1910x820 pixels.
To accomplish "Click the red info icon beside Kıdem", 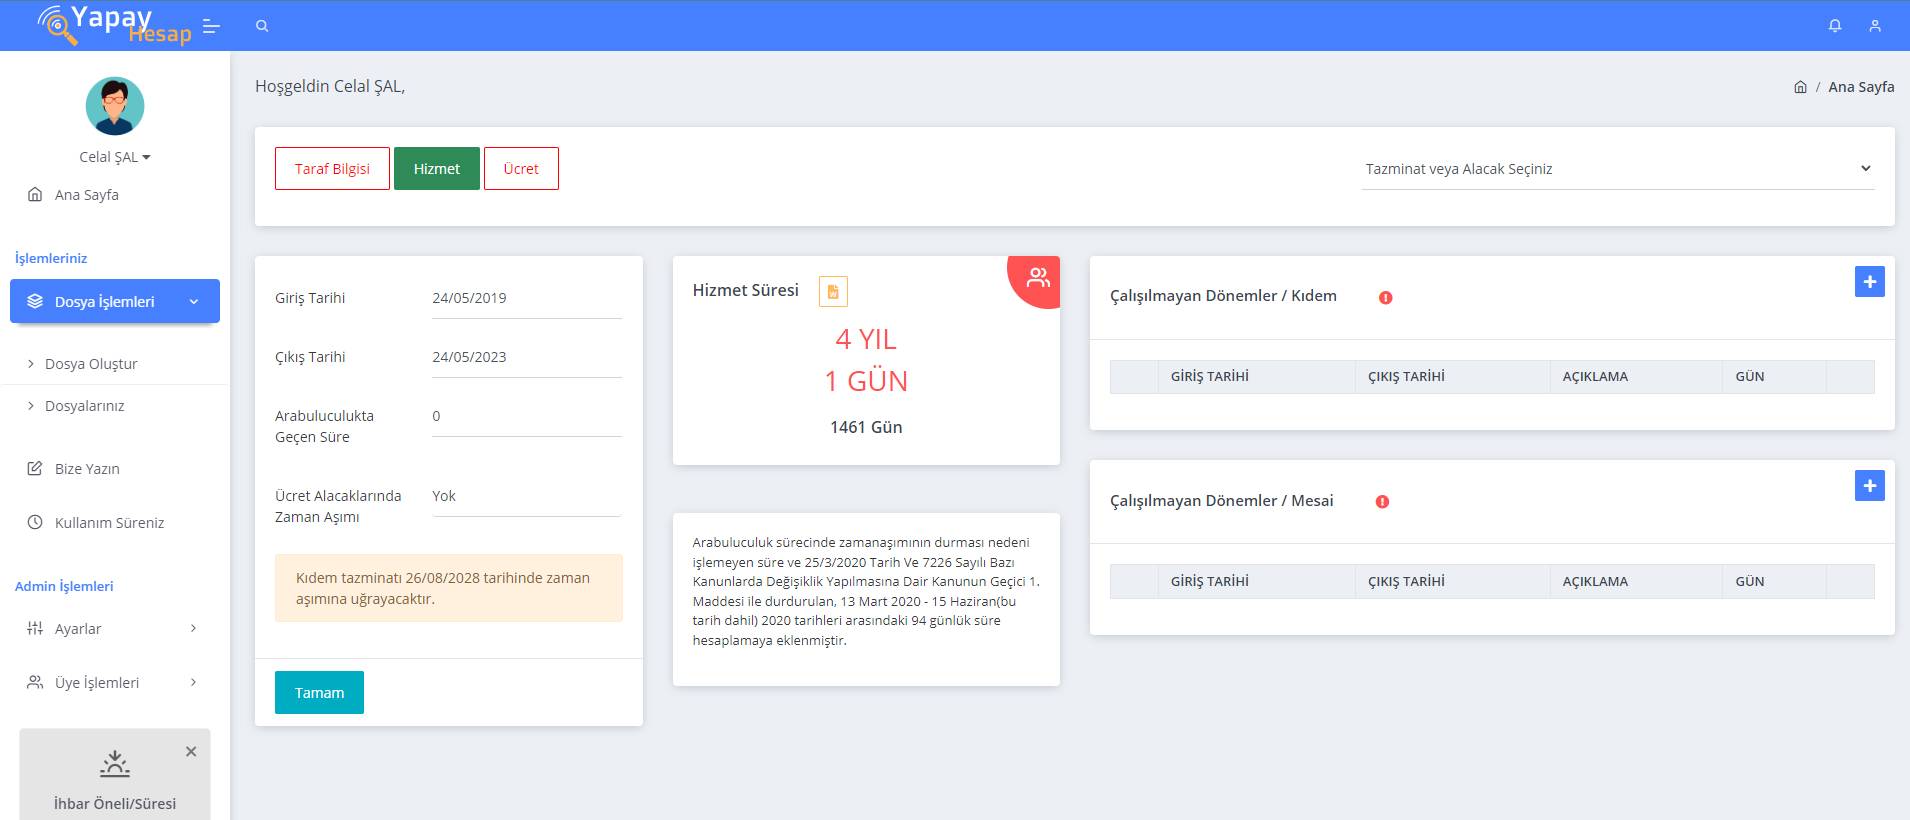I will [1385, 298].
